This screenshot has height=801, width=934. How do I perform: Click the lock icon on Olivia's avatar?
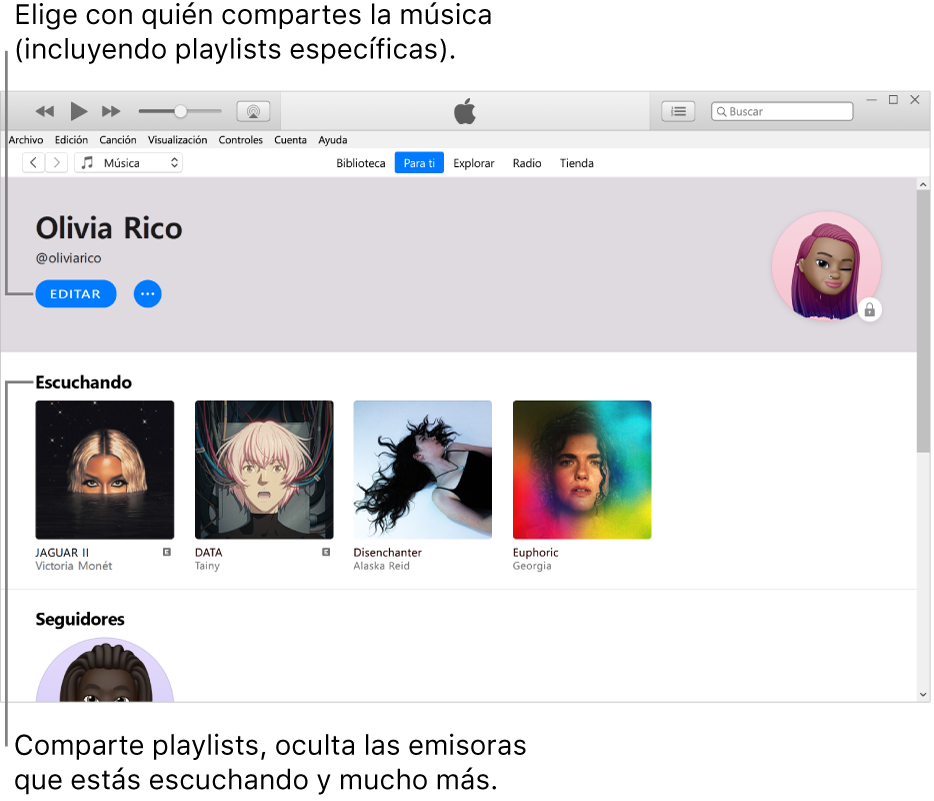point(870,310)
